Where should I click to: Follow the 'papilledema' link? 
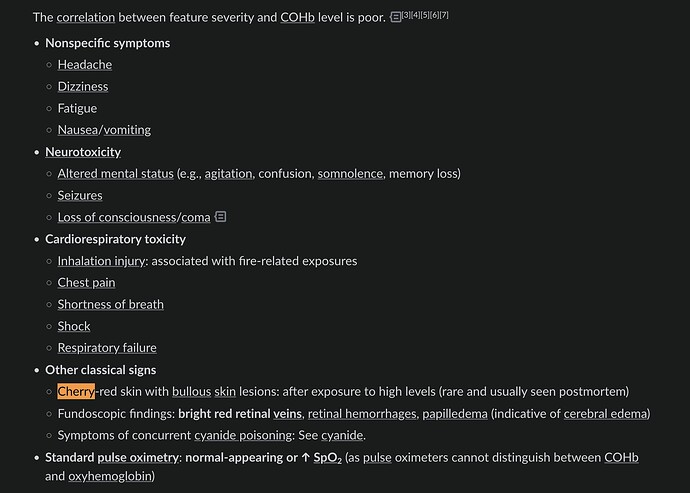455,414
